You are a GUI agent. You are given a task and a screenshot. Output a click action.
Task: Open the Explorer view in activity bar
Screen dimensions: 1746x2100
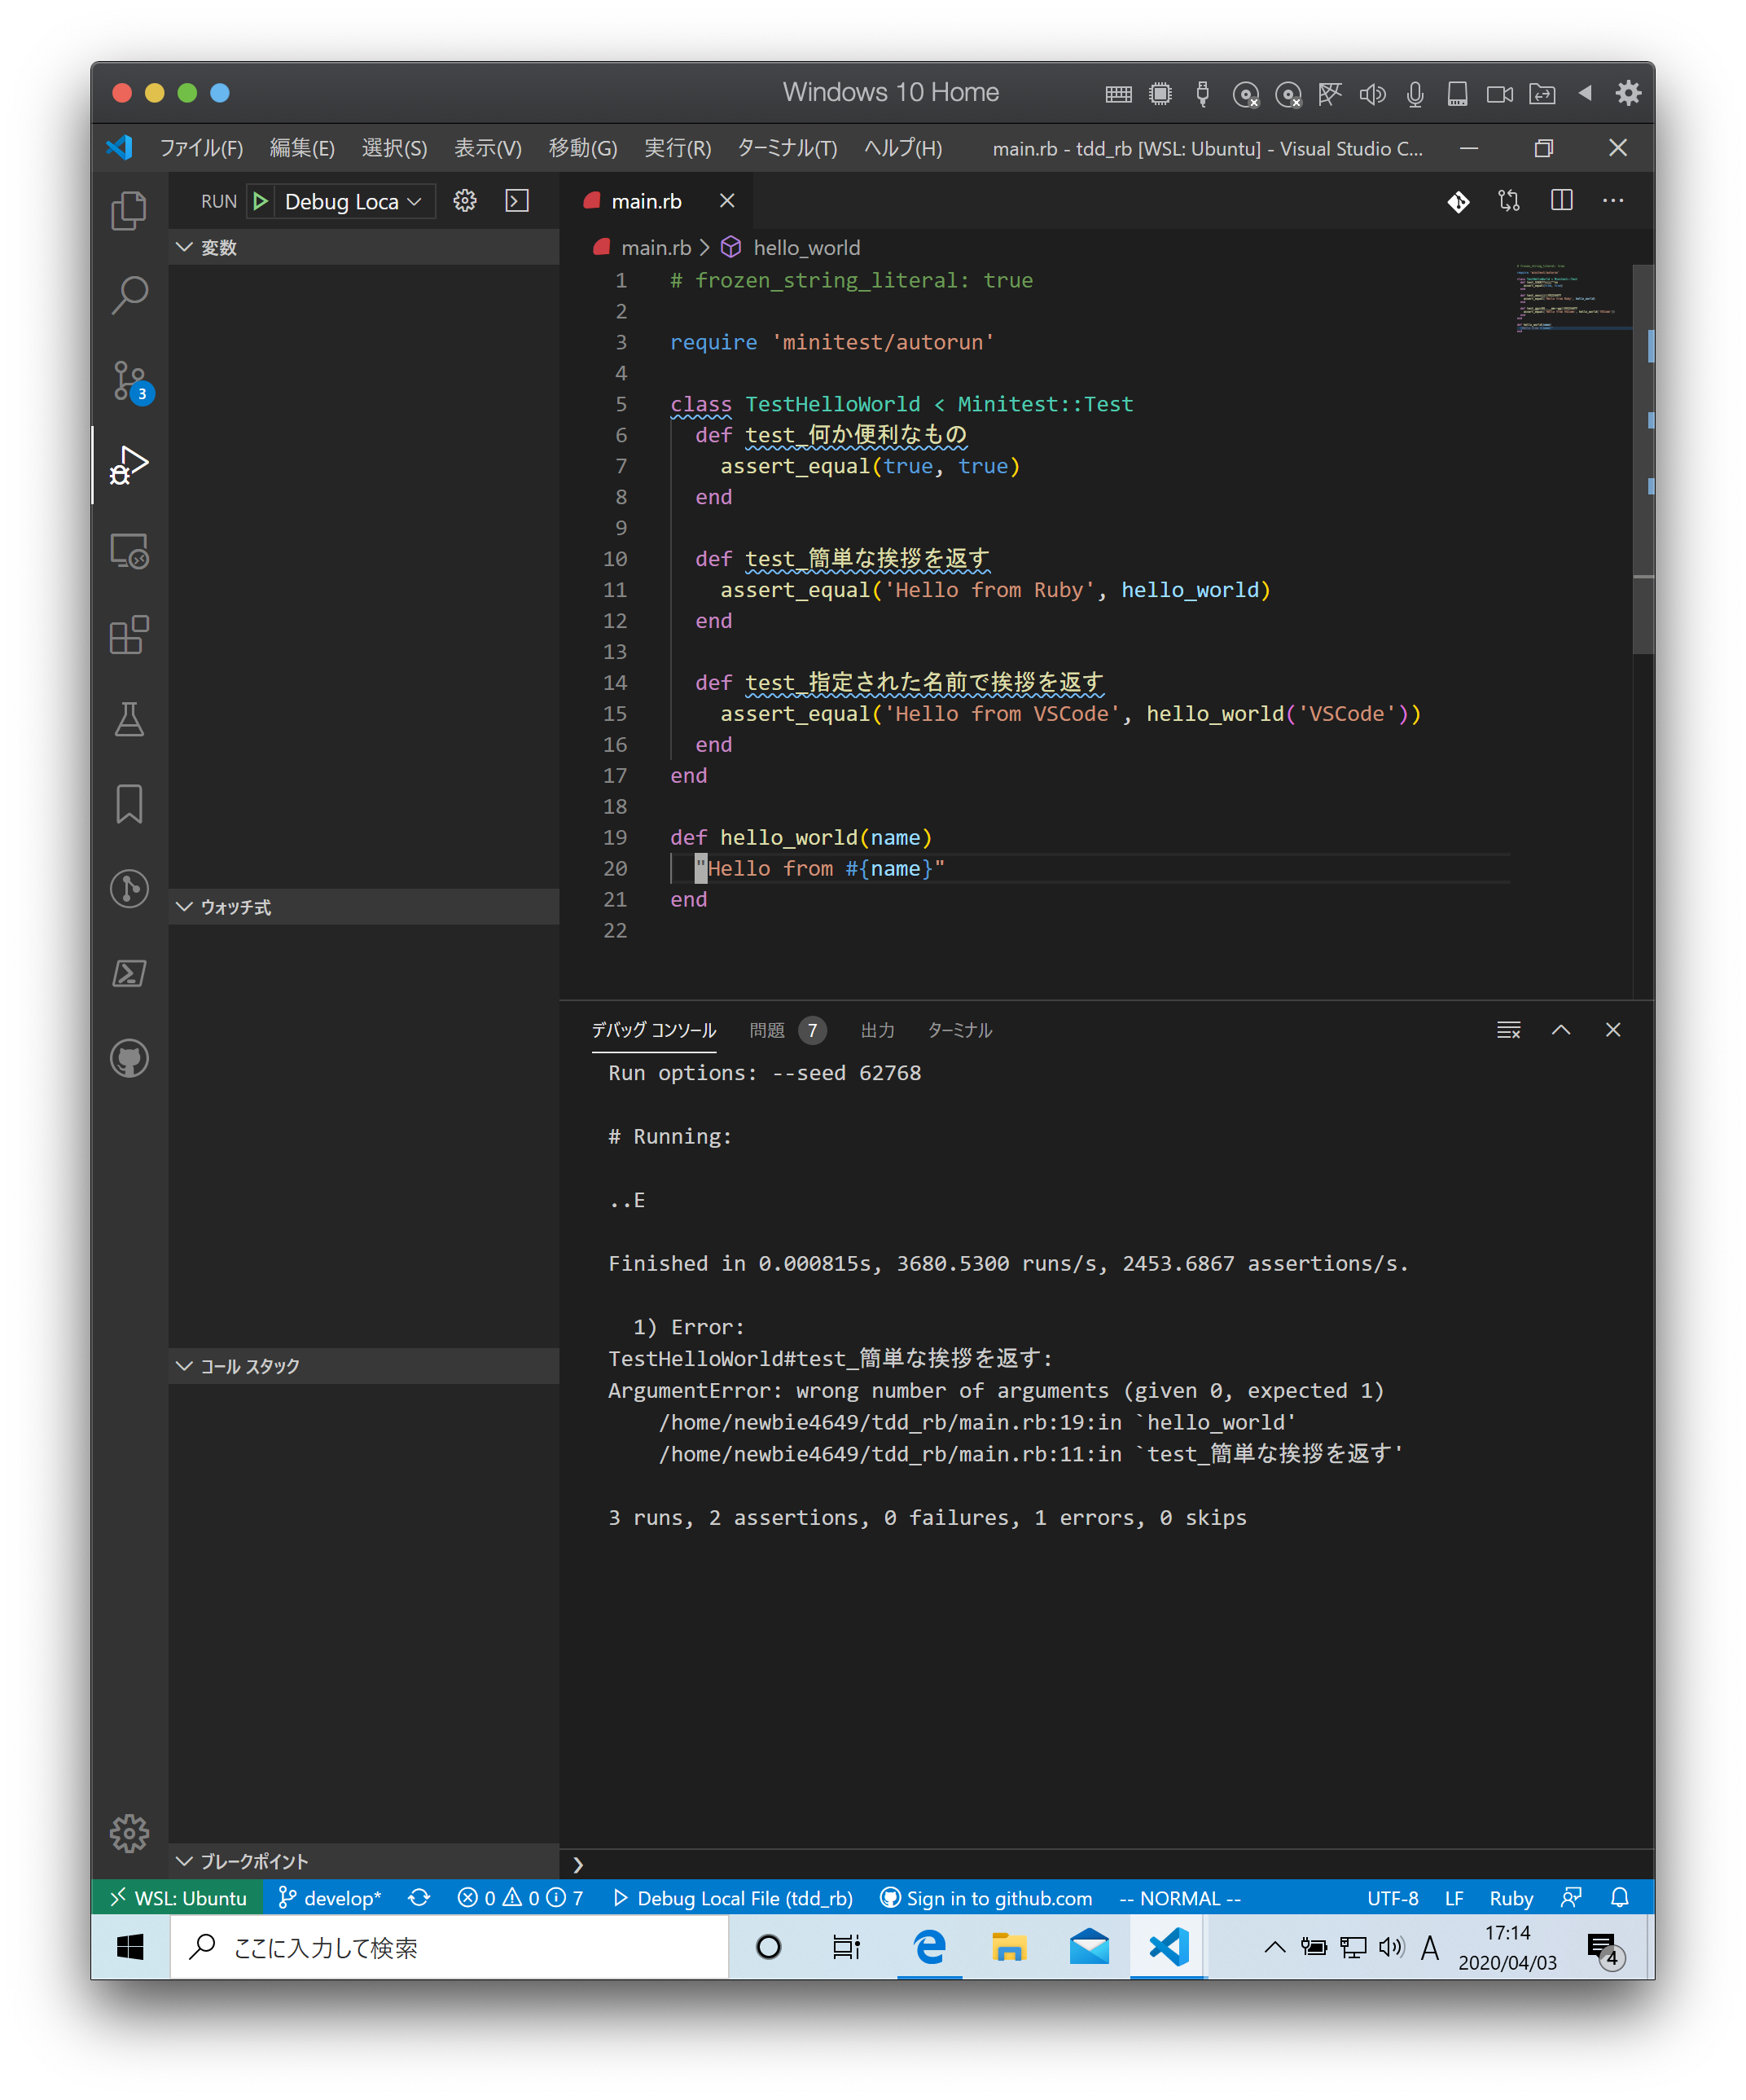coord(129,211)
